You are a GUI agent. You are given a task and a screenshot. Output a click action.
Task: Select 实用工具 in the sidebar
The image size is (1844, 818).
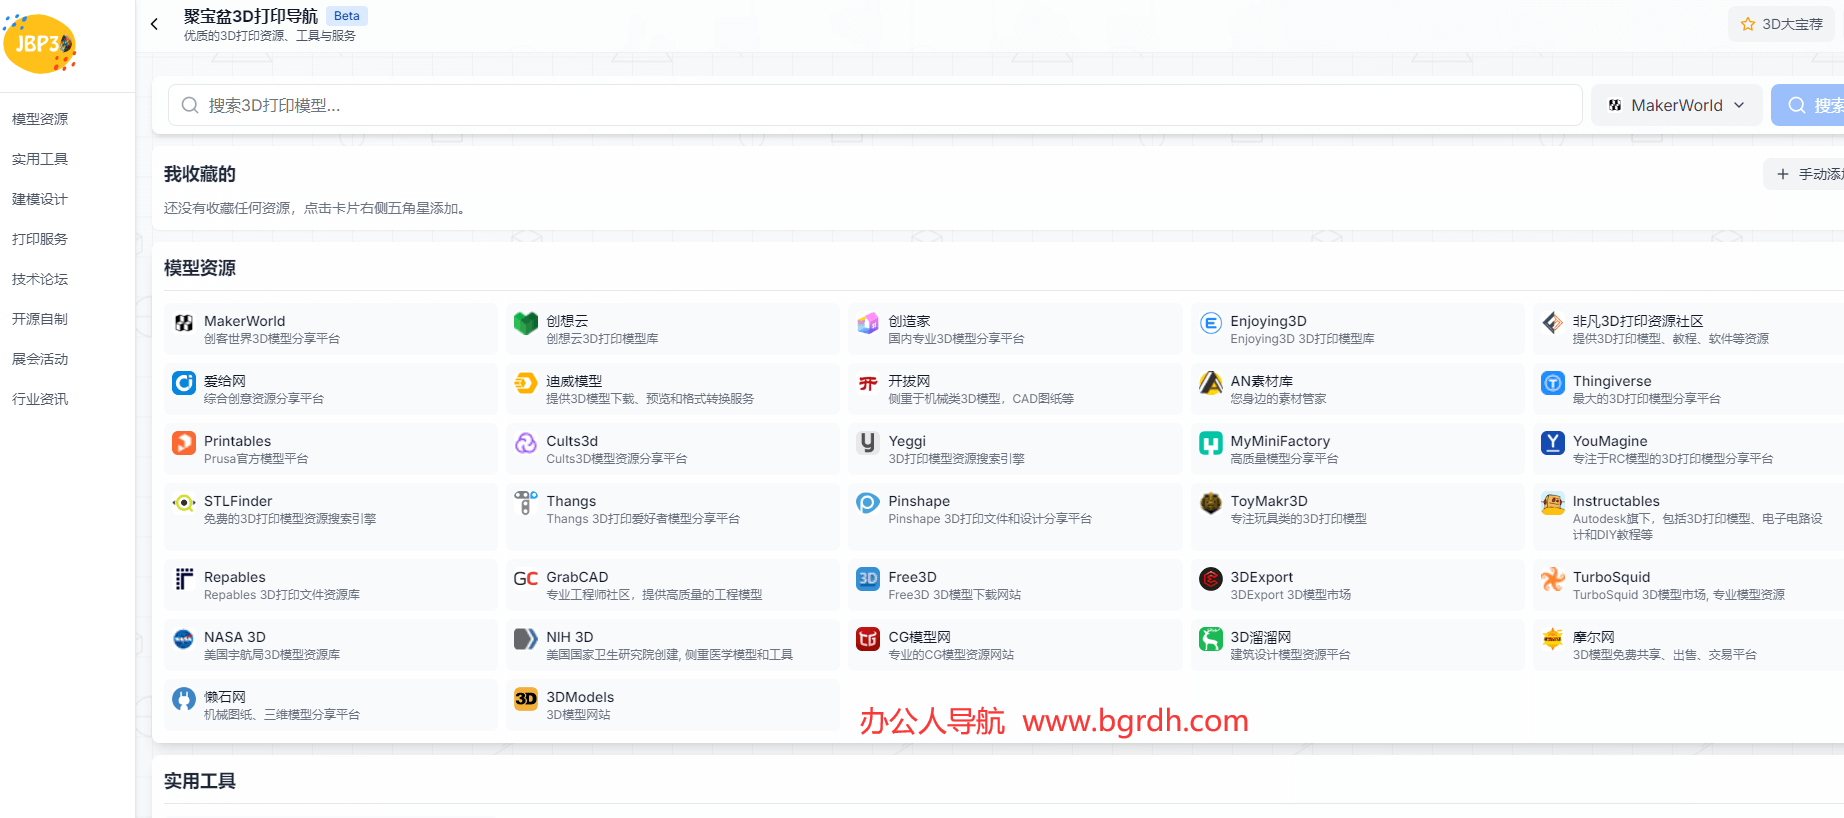(40, 159)
